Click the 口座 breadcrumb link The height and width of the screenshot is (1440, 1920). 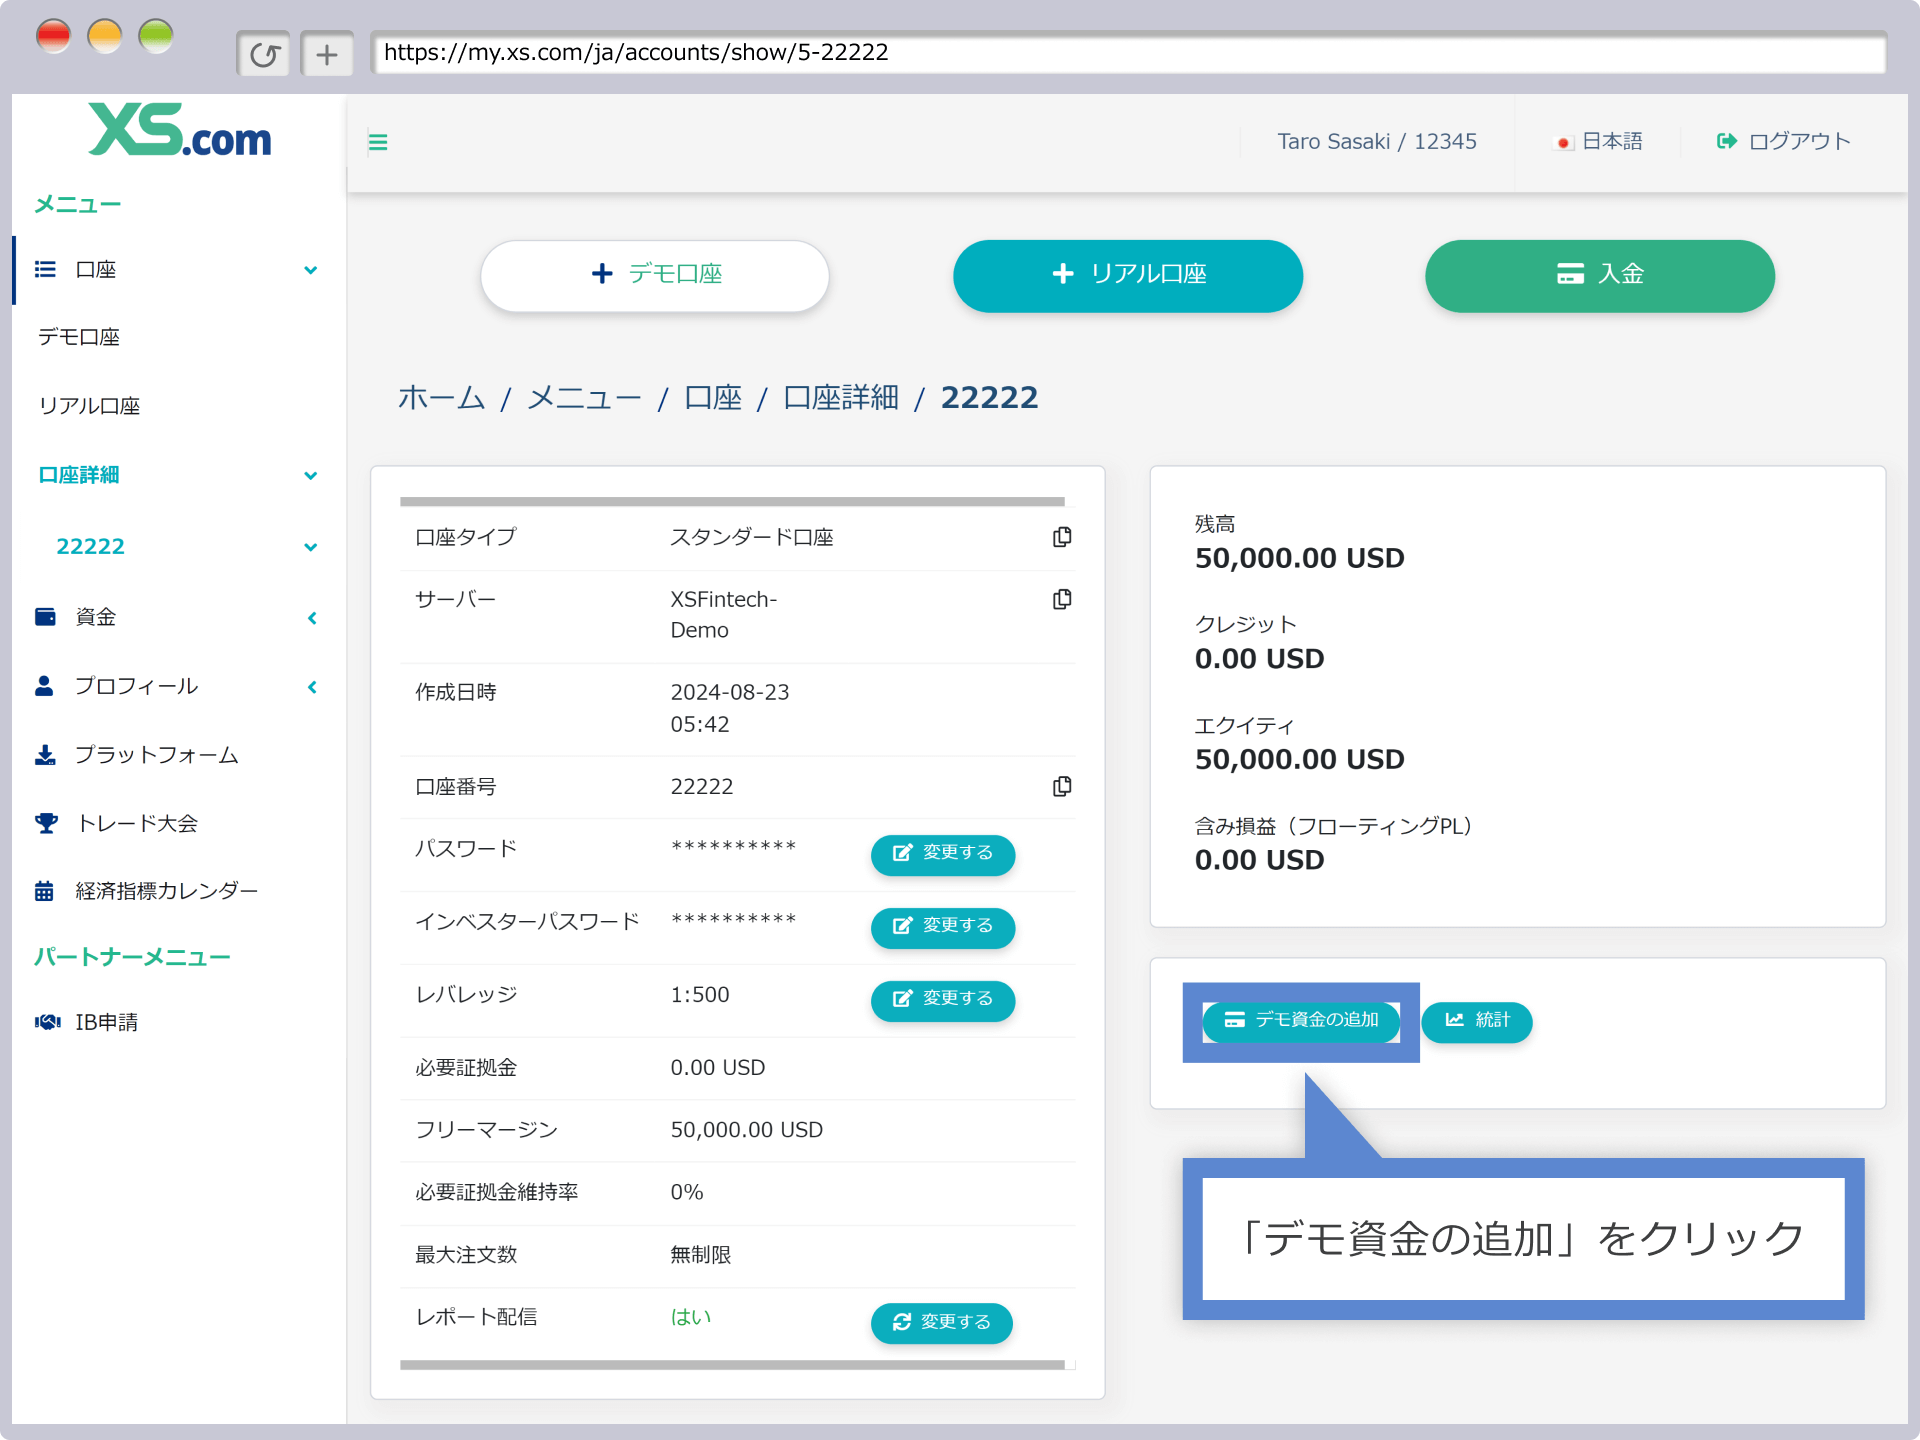pyautogui.click(x=713, y=398)
